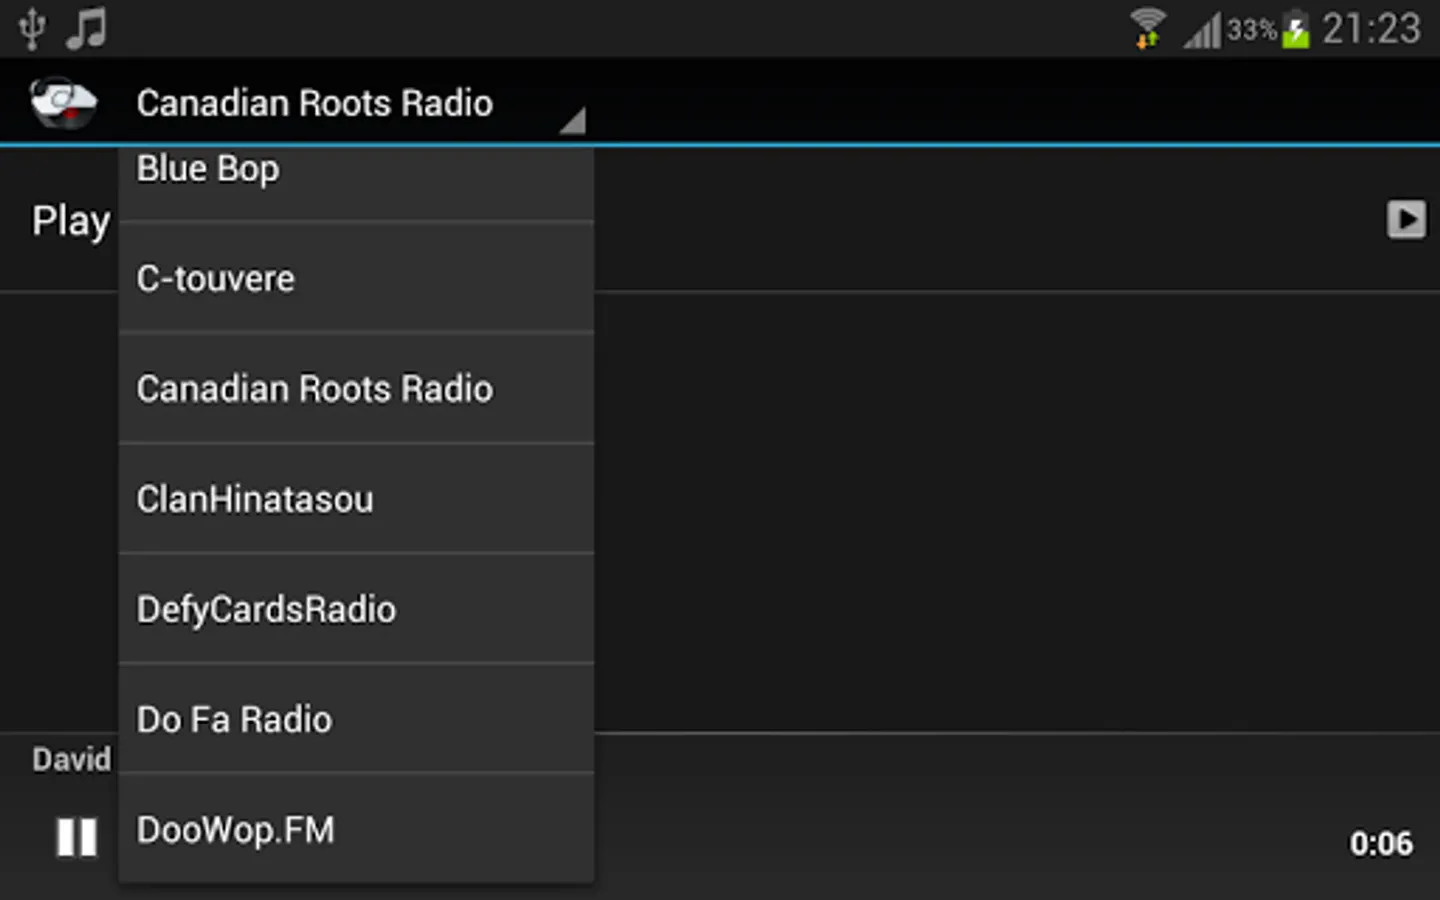Tap the David track title text
The image size is (1440, 900).
[x=71, y=759]
